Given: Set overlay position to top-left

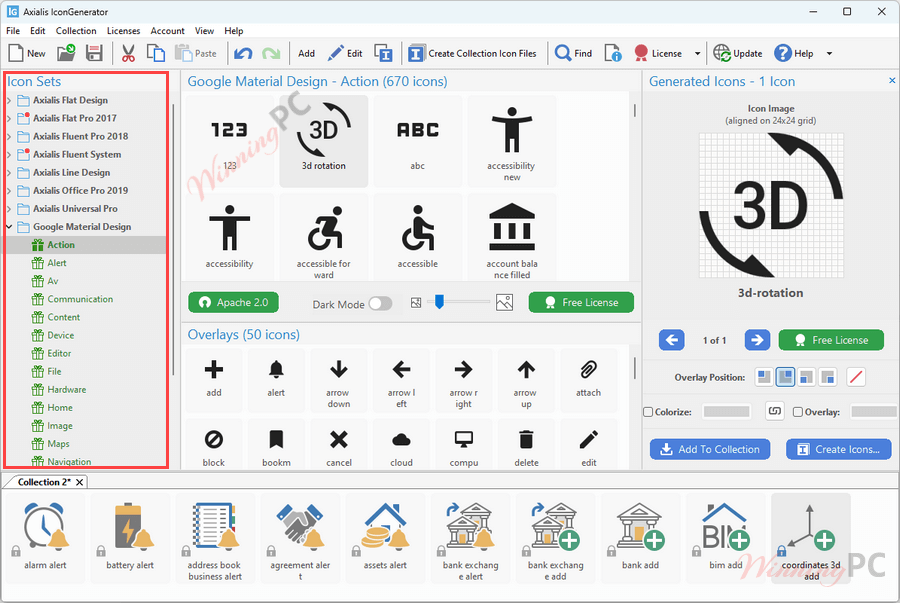Looking at the screenshot, I should (x=764, y=377).
